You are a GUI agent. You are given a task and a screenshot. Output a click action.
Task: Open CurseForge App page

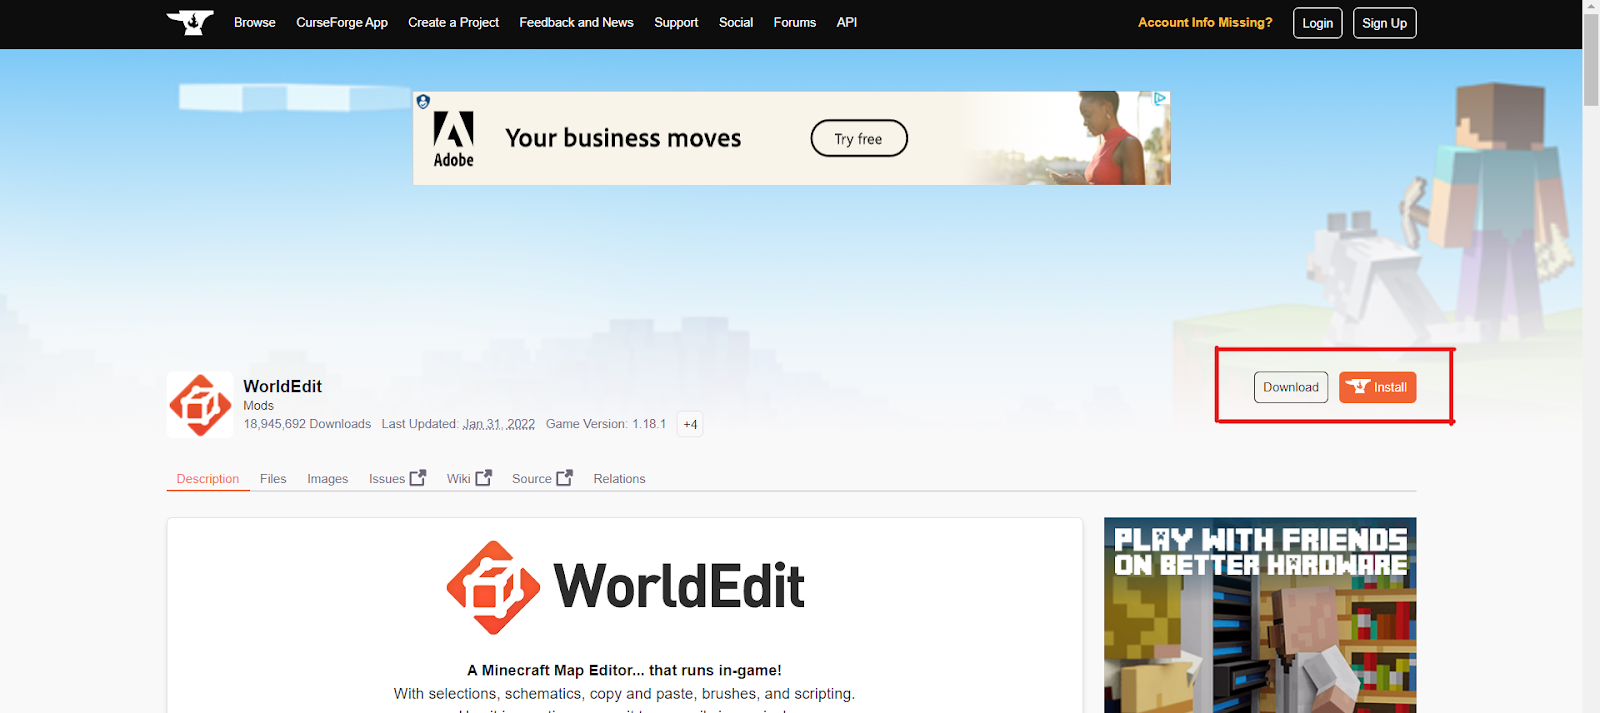pos(342,22)
